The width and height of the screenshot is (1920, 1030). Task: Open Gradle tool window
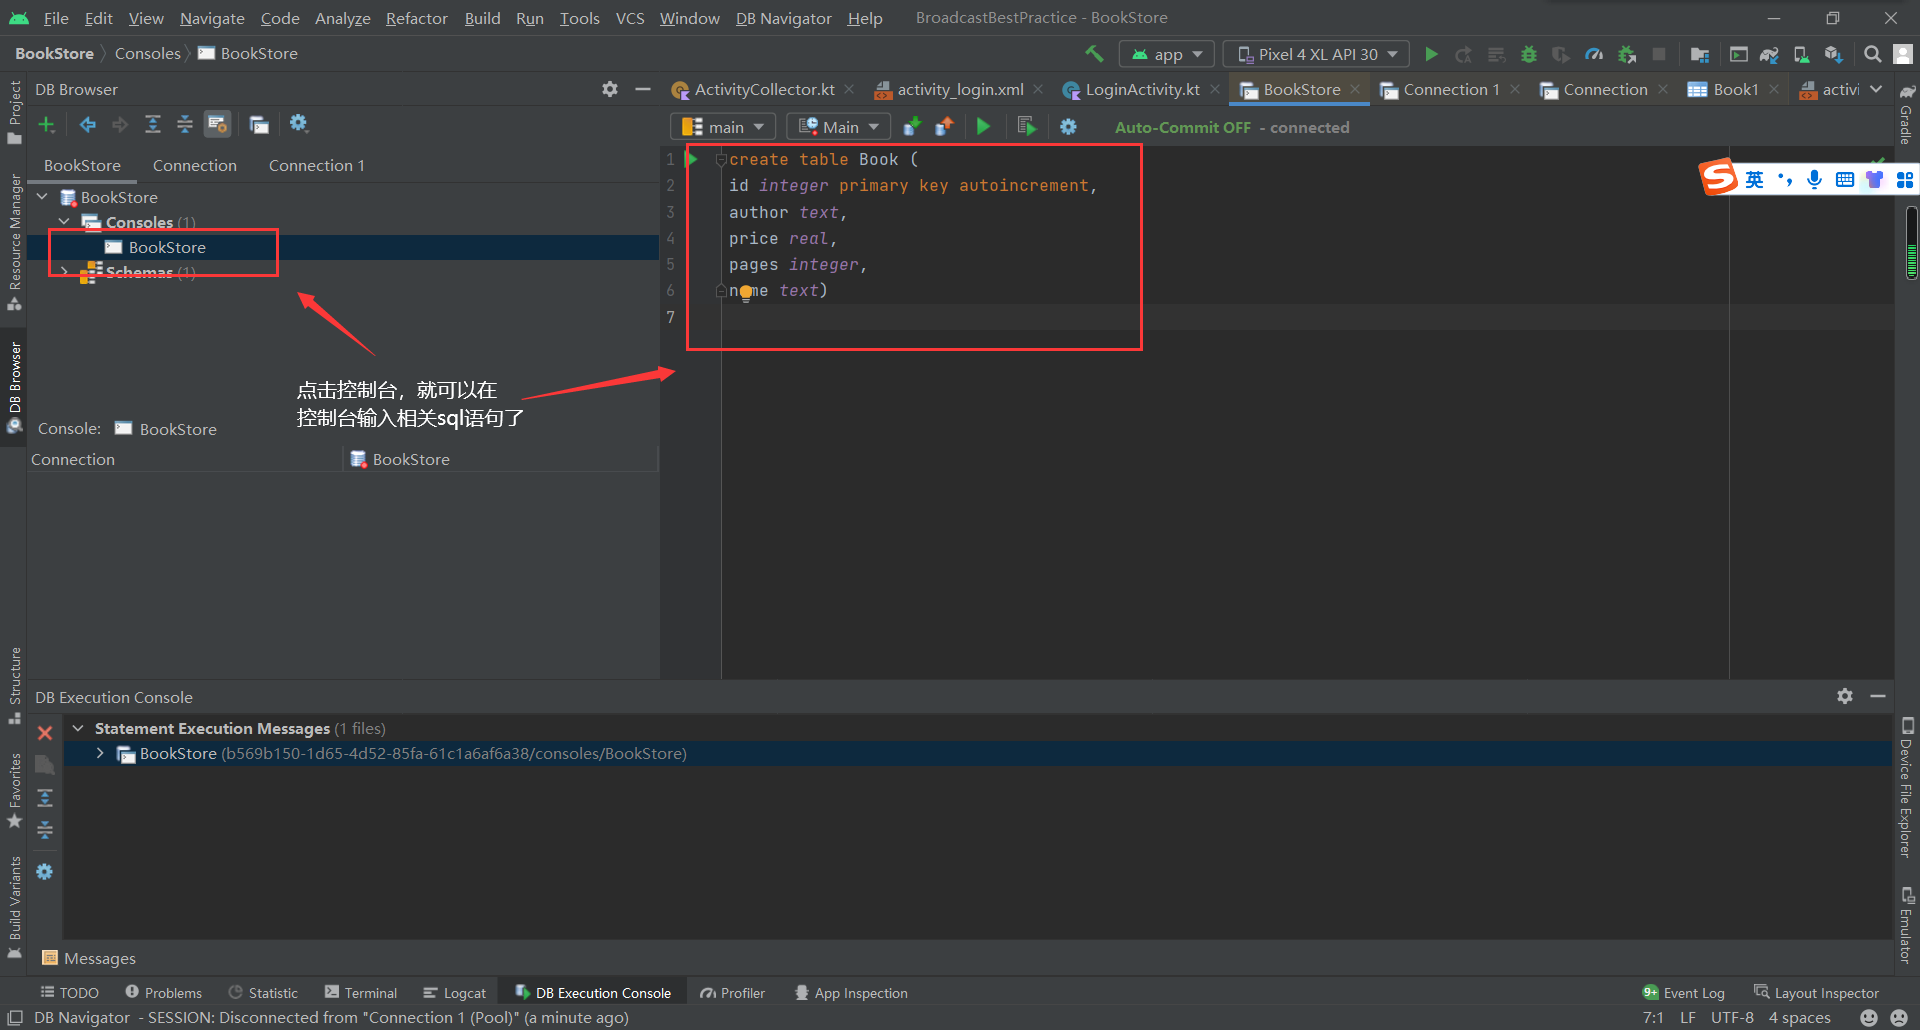pos(1906,114)
